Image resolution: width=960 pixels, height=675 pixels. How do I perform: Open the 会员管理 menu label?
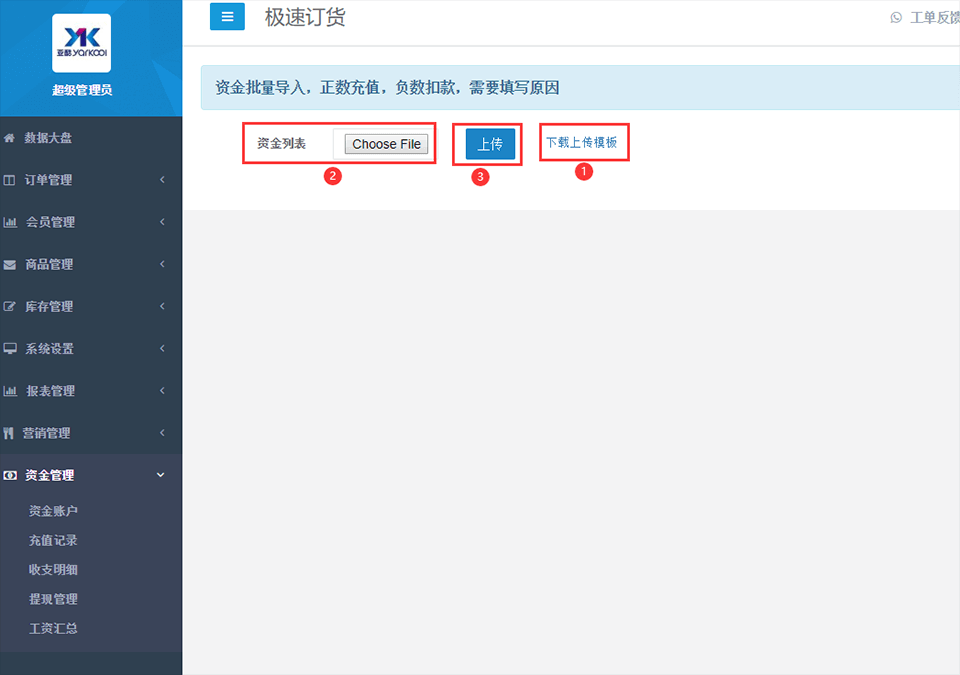[x=50, y=222]
